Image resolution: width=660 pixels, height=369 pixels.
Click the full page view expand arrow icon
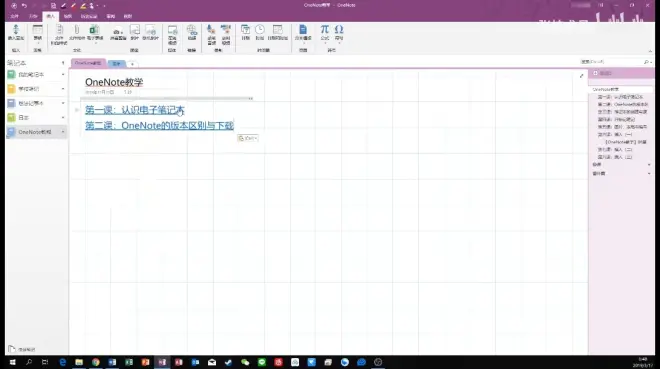[581, 76]
